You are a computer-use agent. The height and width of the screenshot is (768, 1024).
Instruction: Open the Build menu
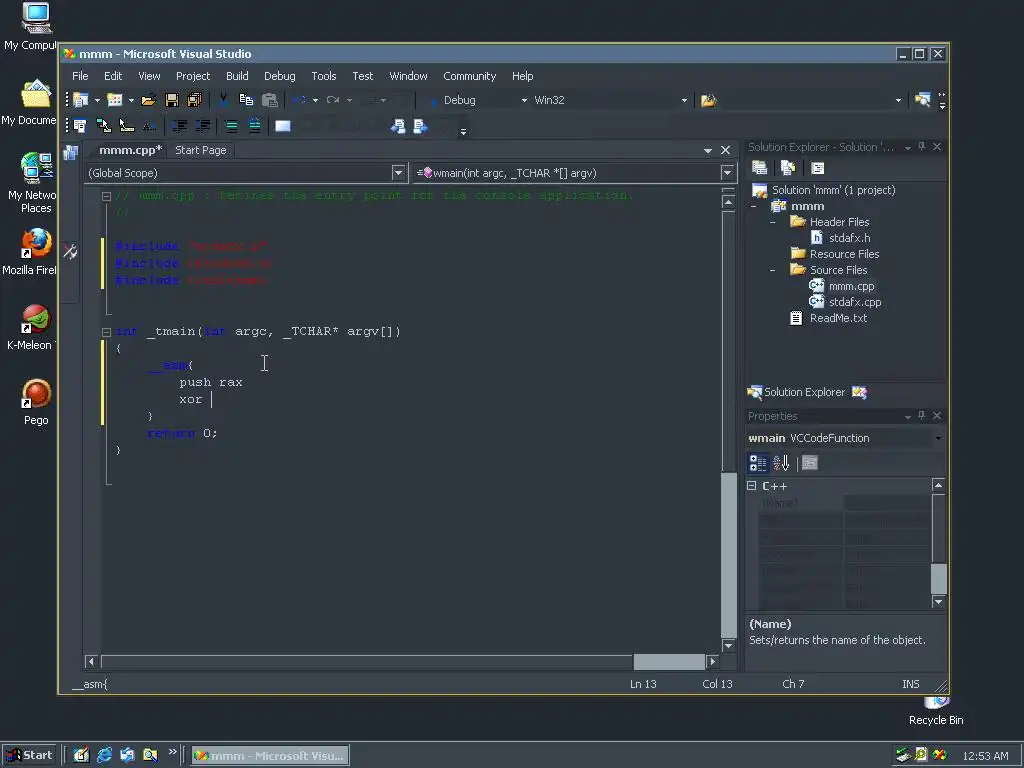237,76
